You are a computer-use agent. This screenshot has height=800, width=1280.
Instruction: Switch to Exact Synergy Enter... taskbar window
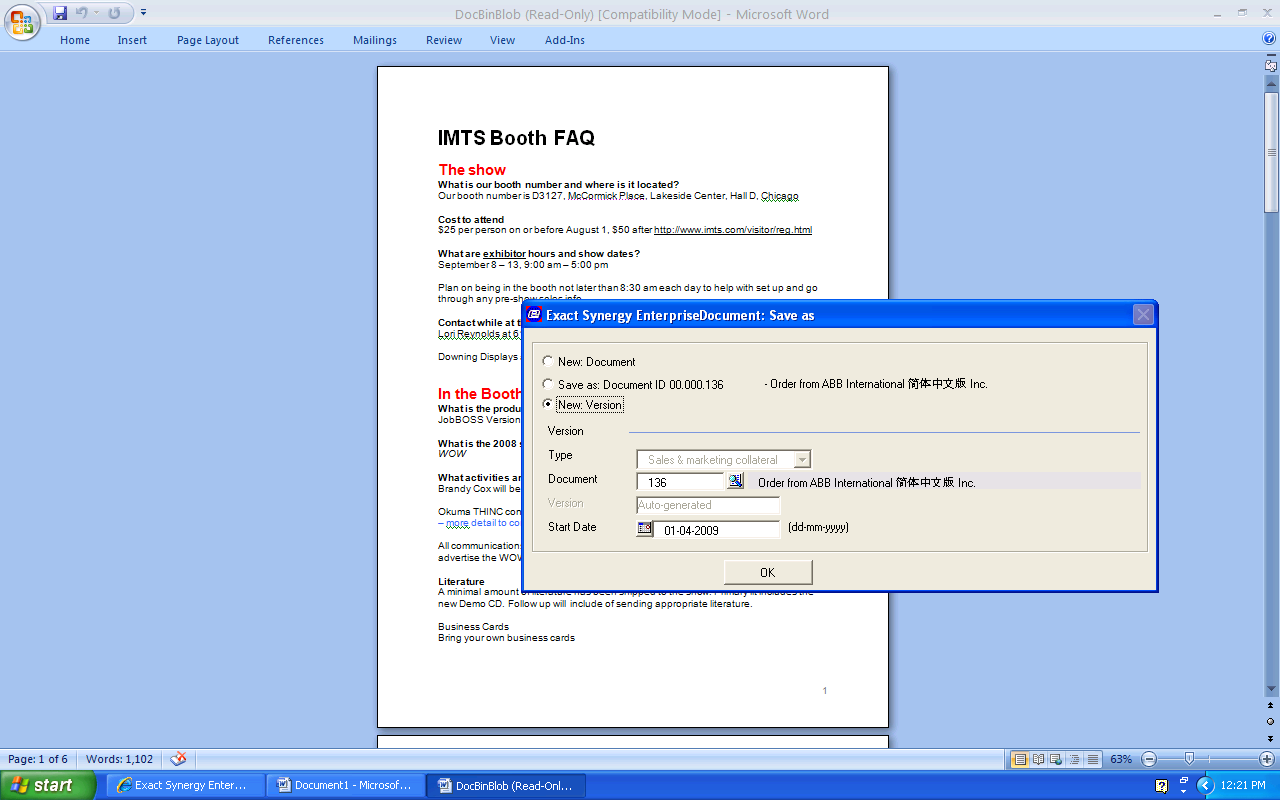[x=185, y=785]
